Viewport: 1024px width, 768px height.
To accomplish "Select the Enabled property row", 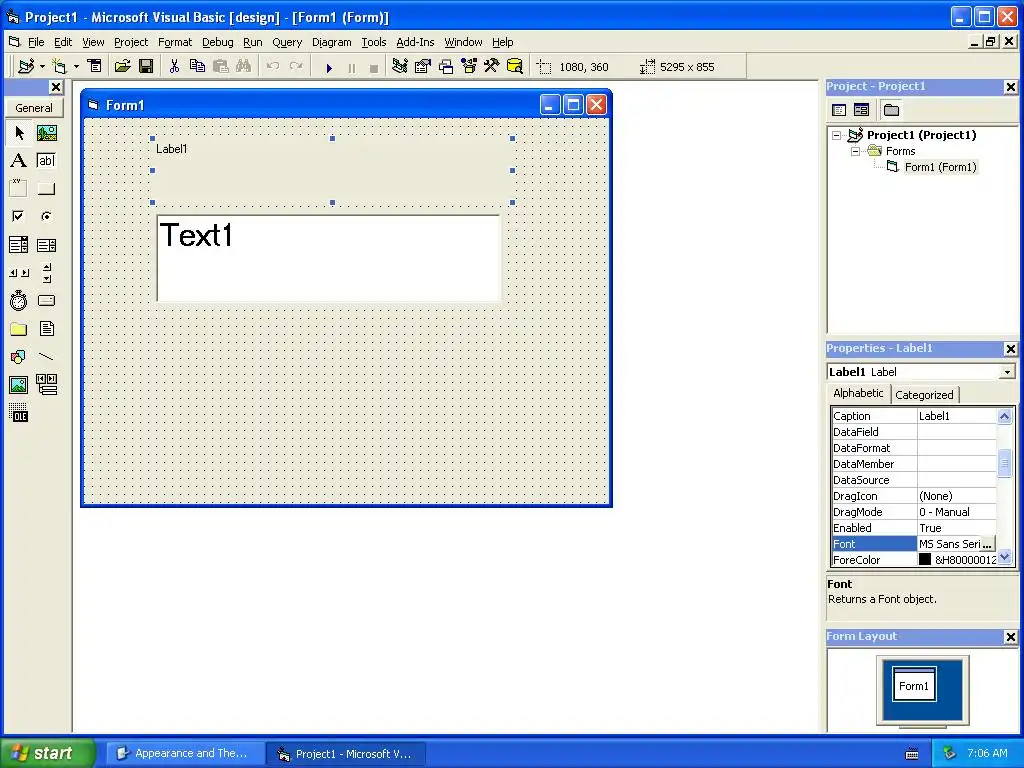I will click(x=914, y=528).
